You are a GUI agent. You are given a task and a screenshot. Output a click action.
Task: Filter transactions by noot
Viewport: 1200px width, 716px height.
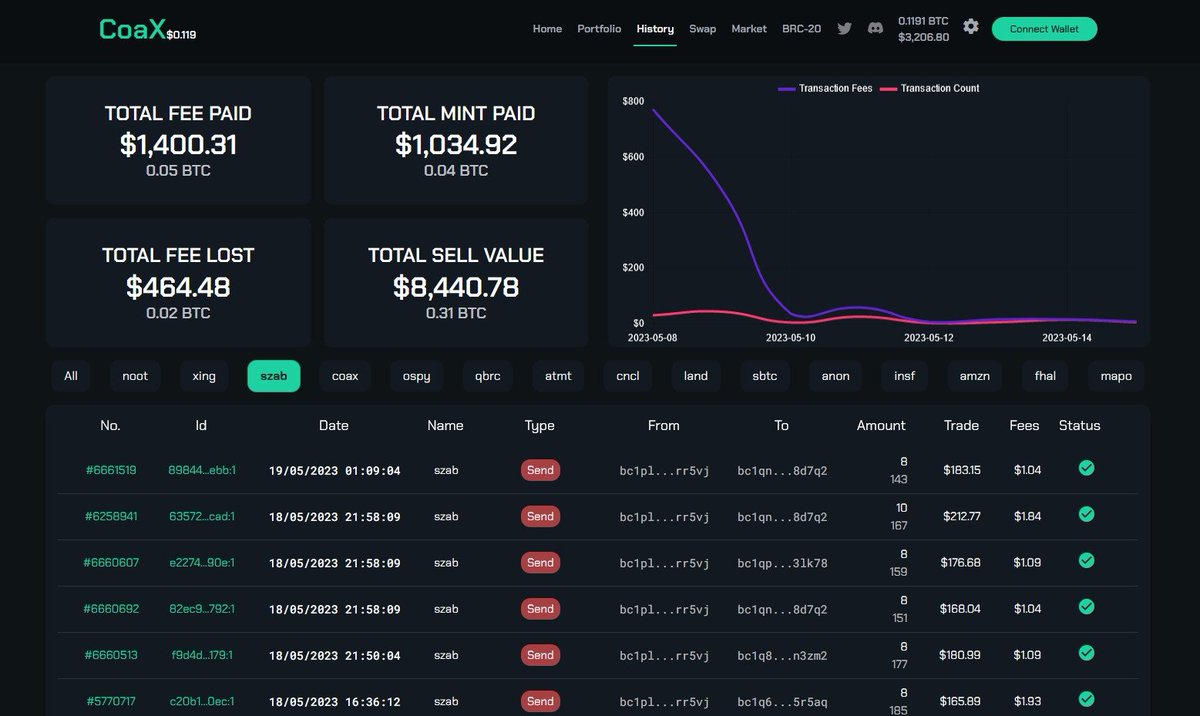(135, 376)
